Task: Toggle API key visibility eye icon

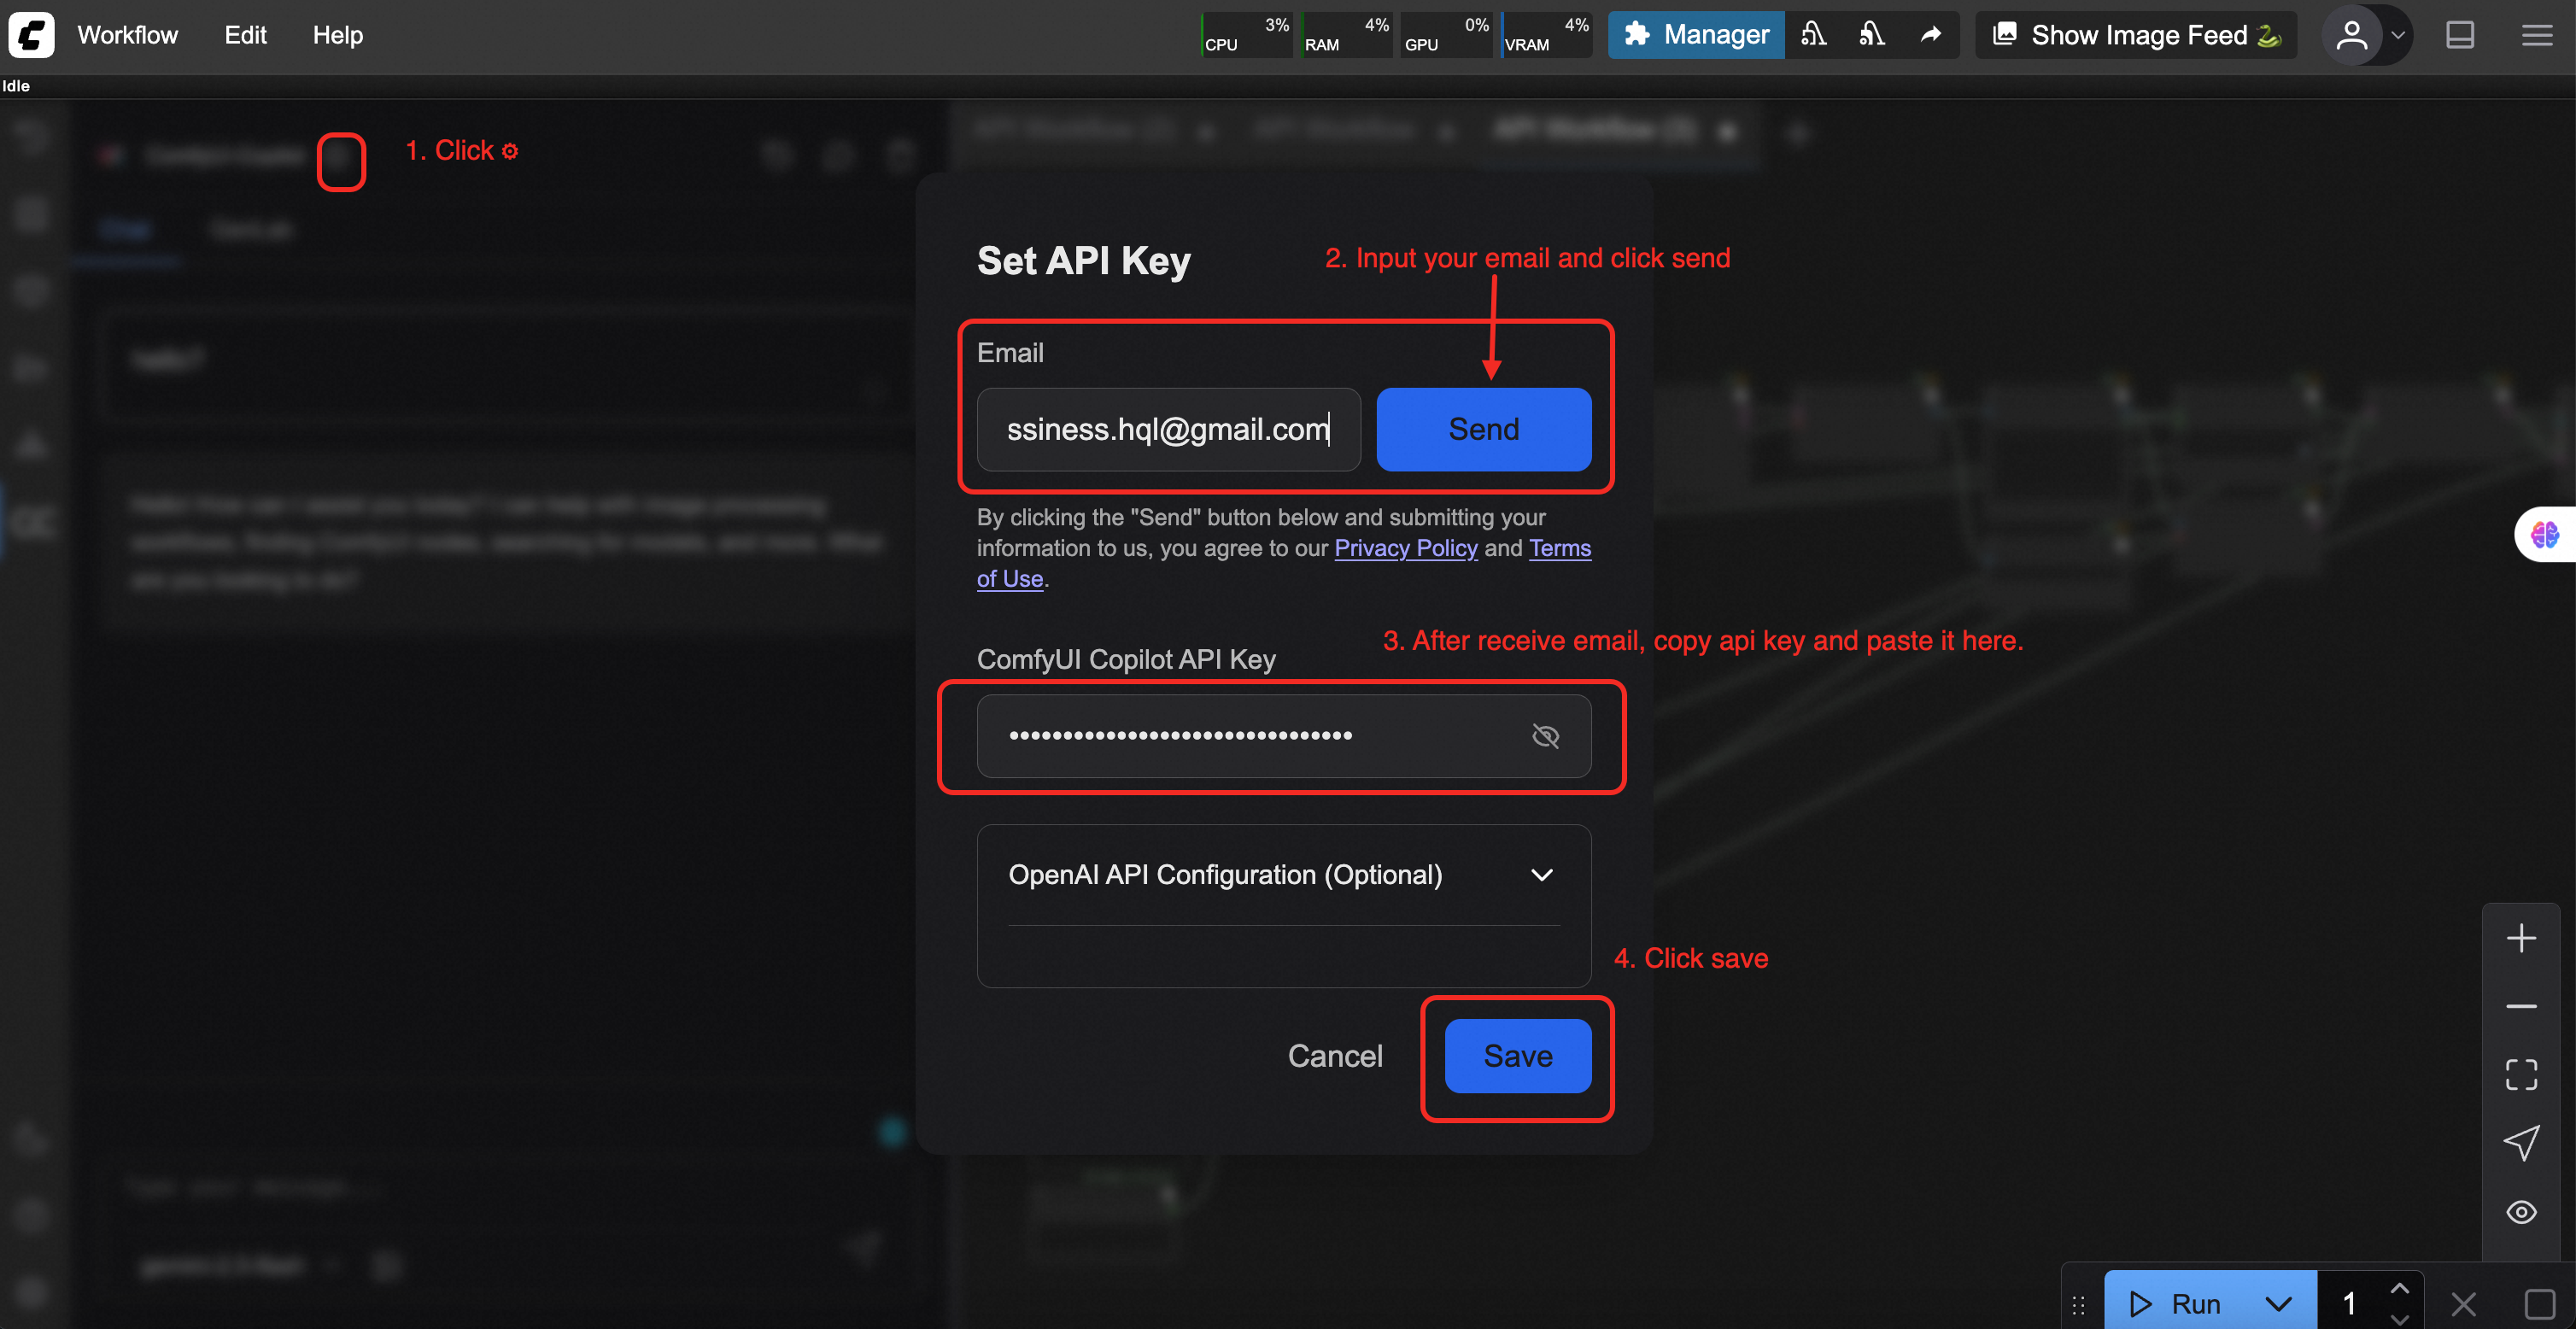Action: click(1545, 736)
